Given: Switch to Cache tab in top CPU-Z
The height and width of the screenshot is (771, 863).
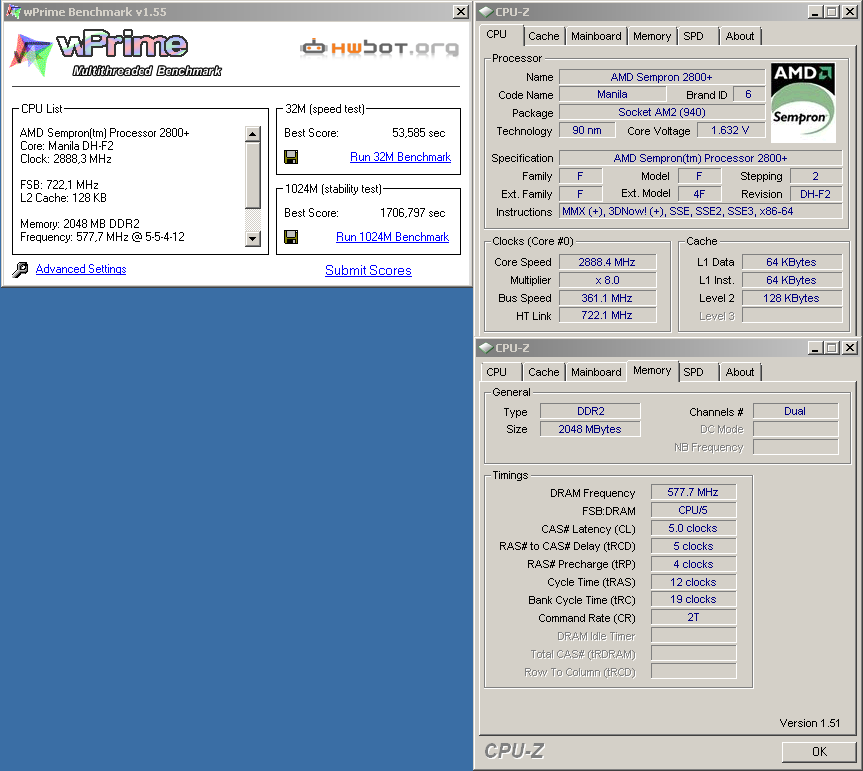Looking at the screenshot, I should [x=543, y=36].
